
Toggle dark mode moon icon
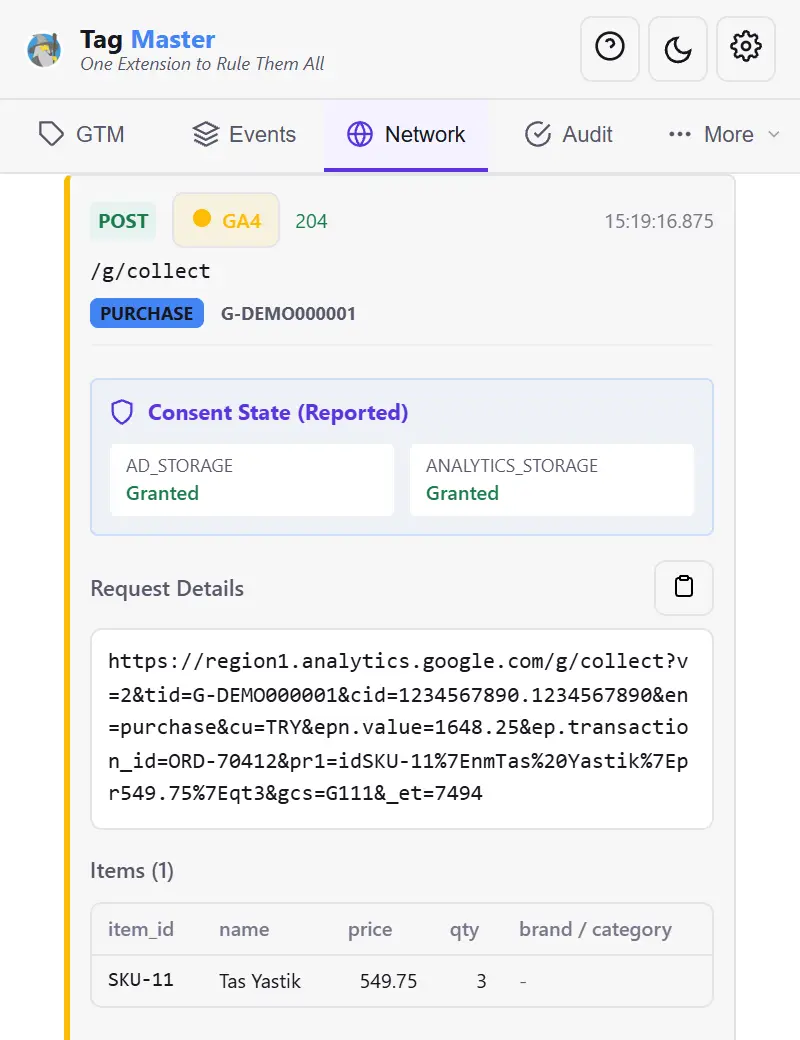pyautogui.click(x=677, y=49)
